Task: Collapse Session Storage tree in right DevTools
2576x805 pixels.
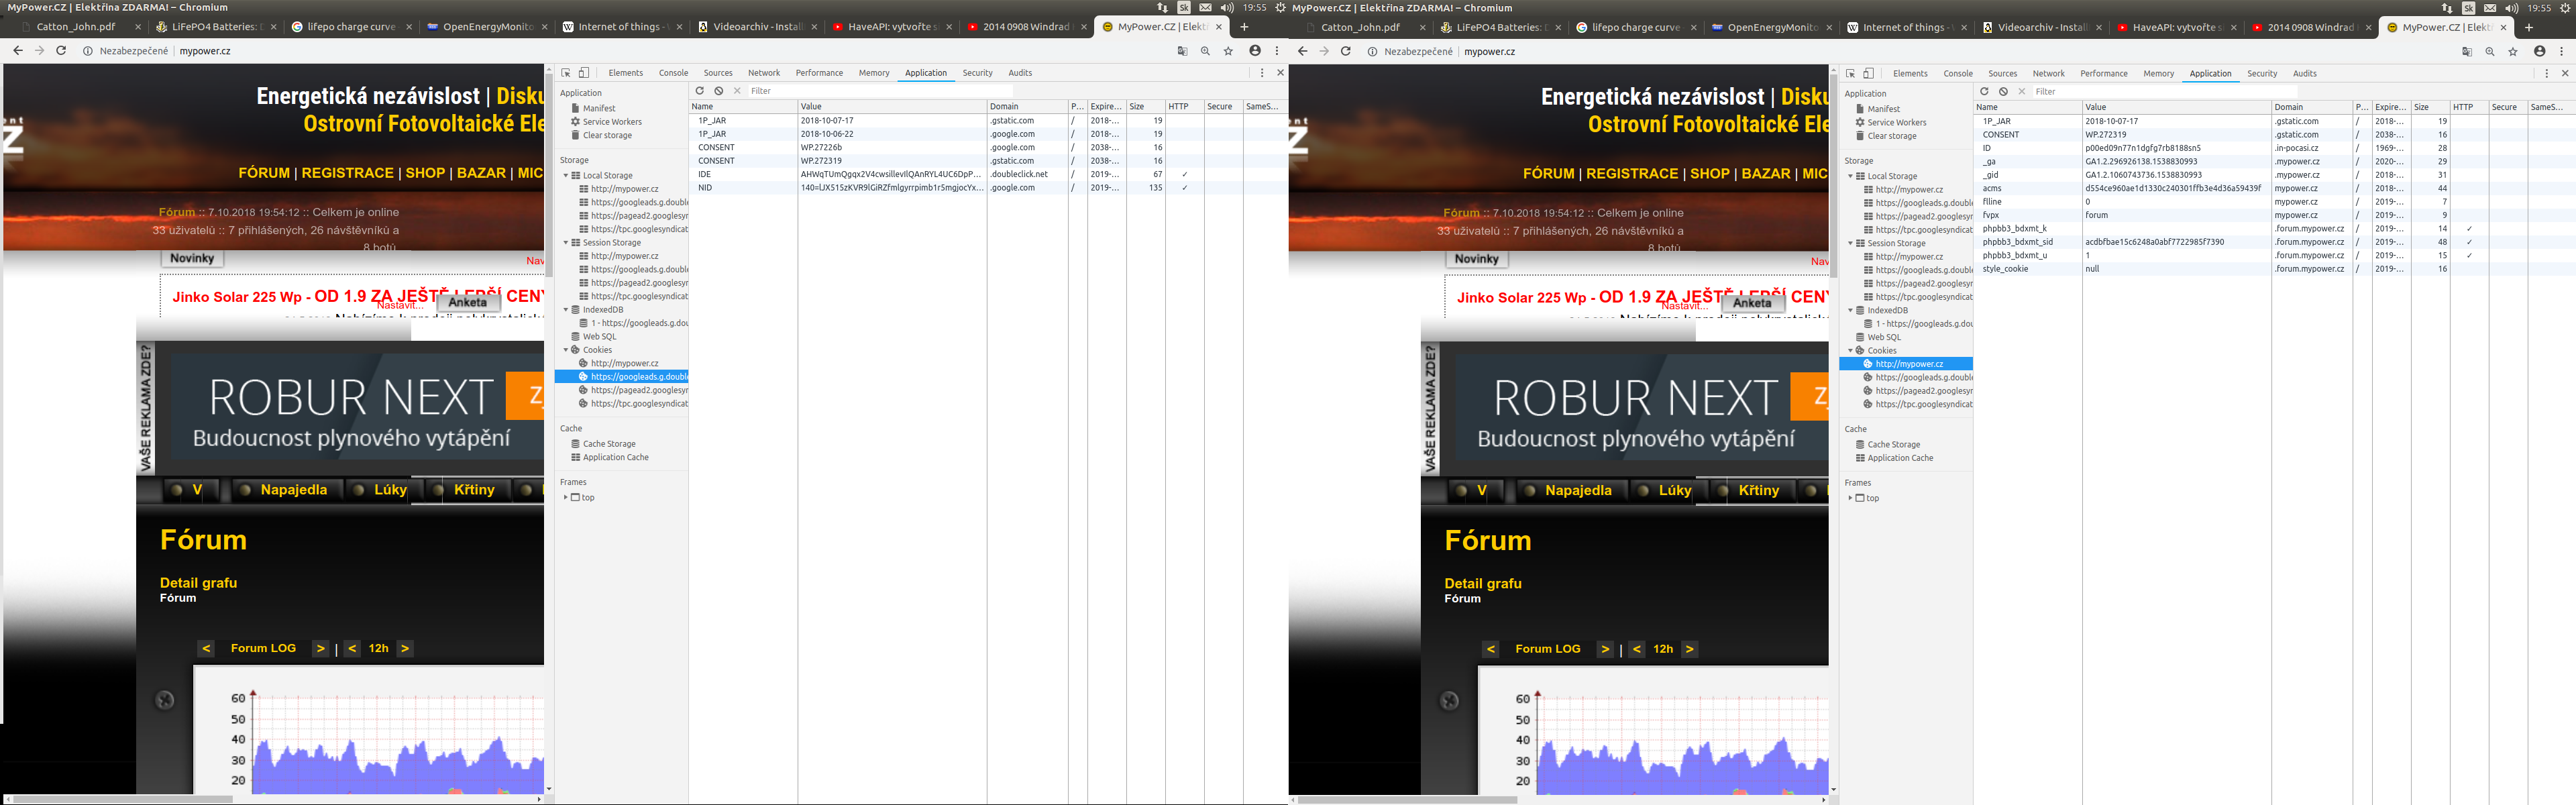Action: point(1850,244)
